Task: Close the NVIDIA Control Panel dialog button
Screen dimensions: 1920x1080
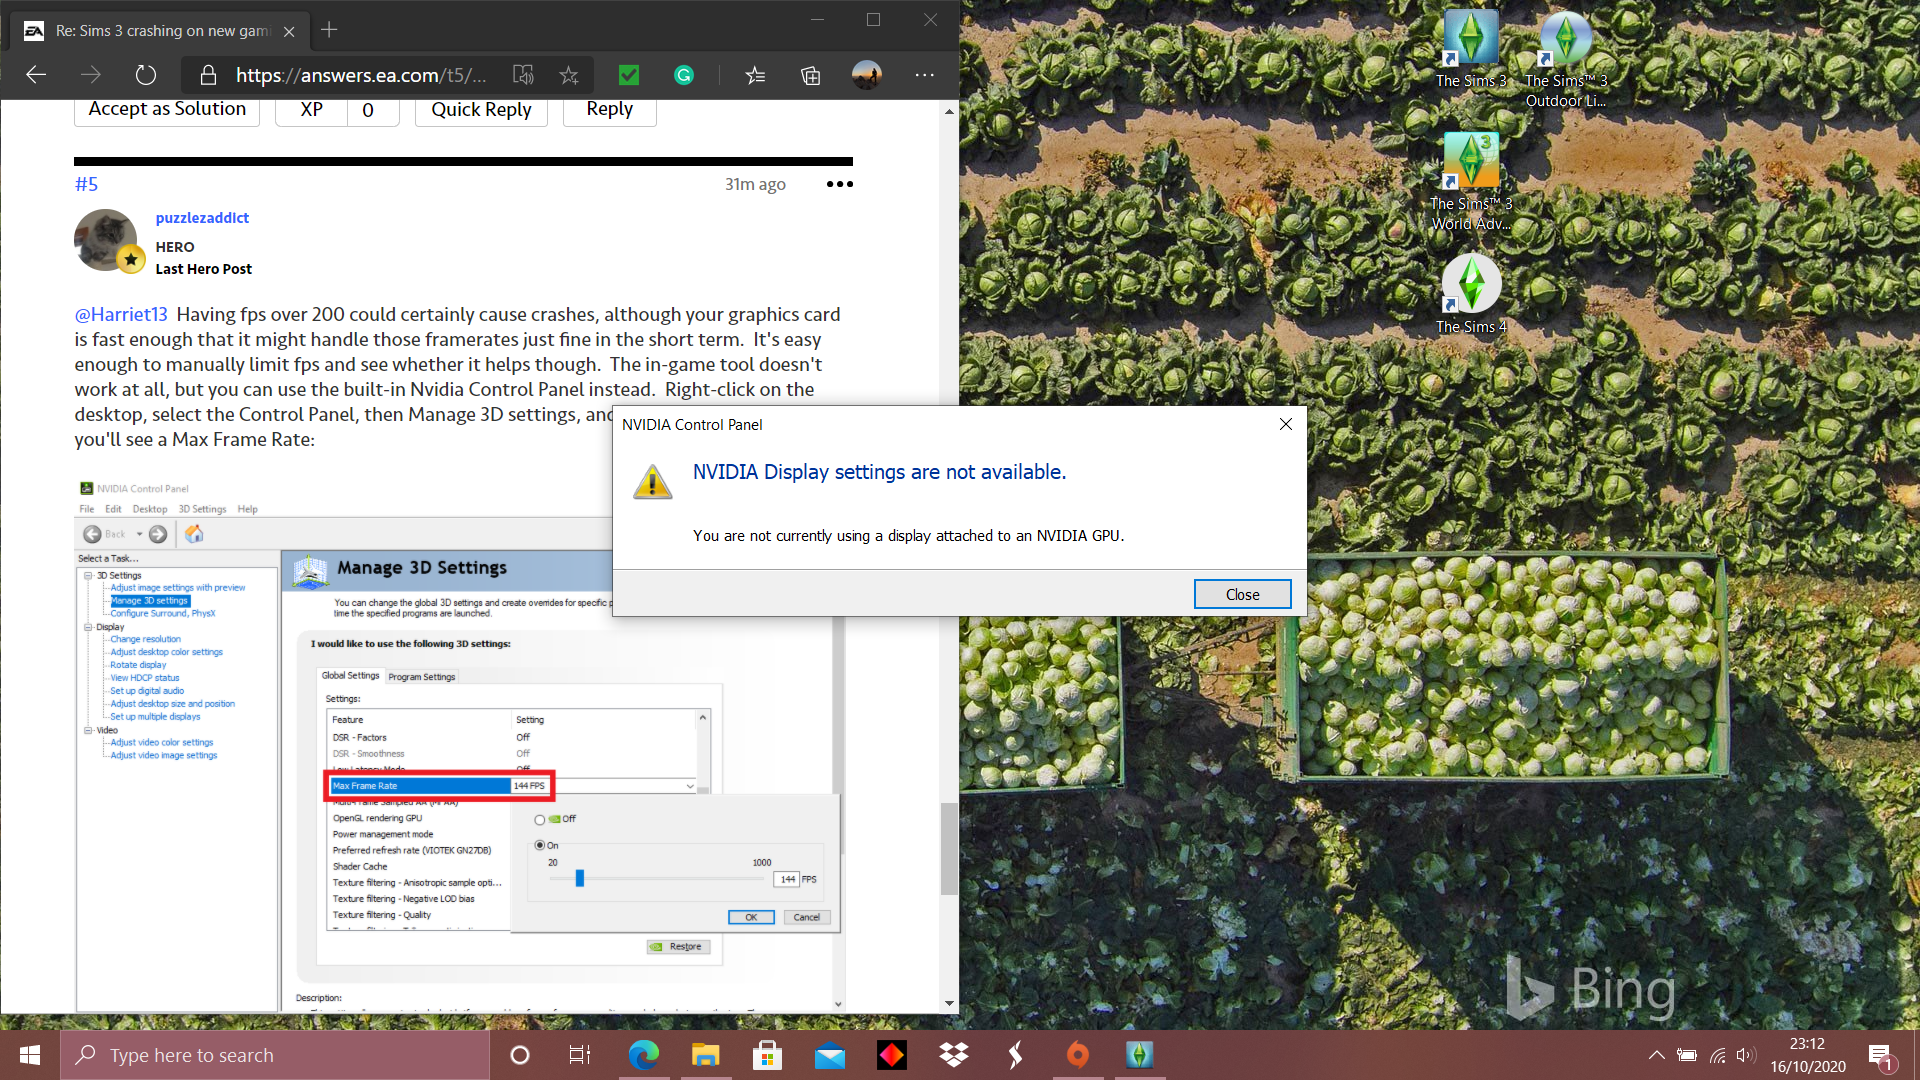Action: click(1242, 594)
